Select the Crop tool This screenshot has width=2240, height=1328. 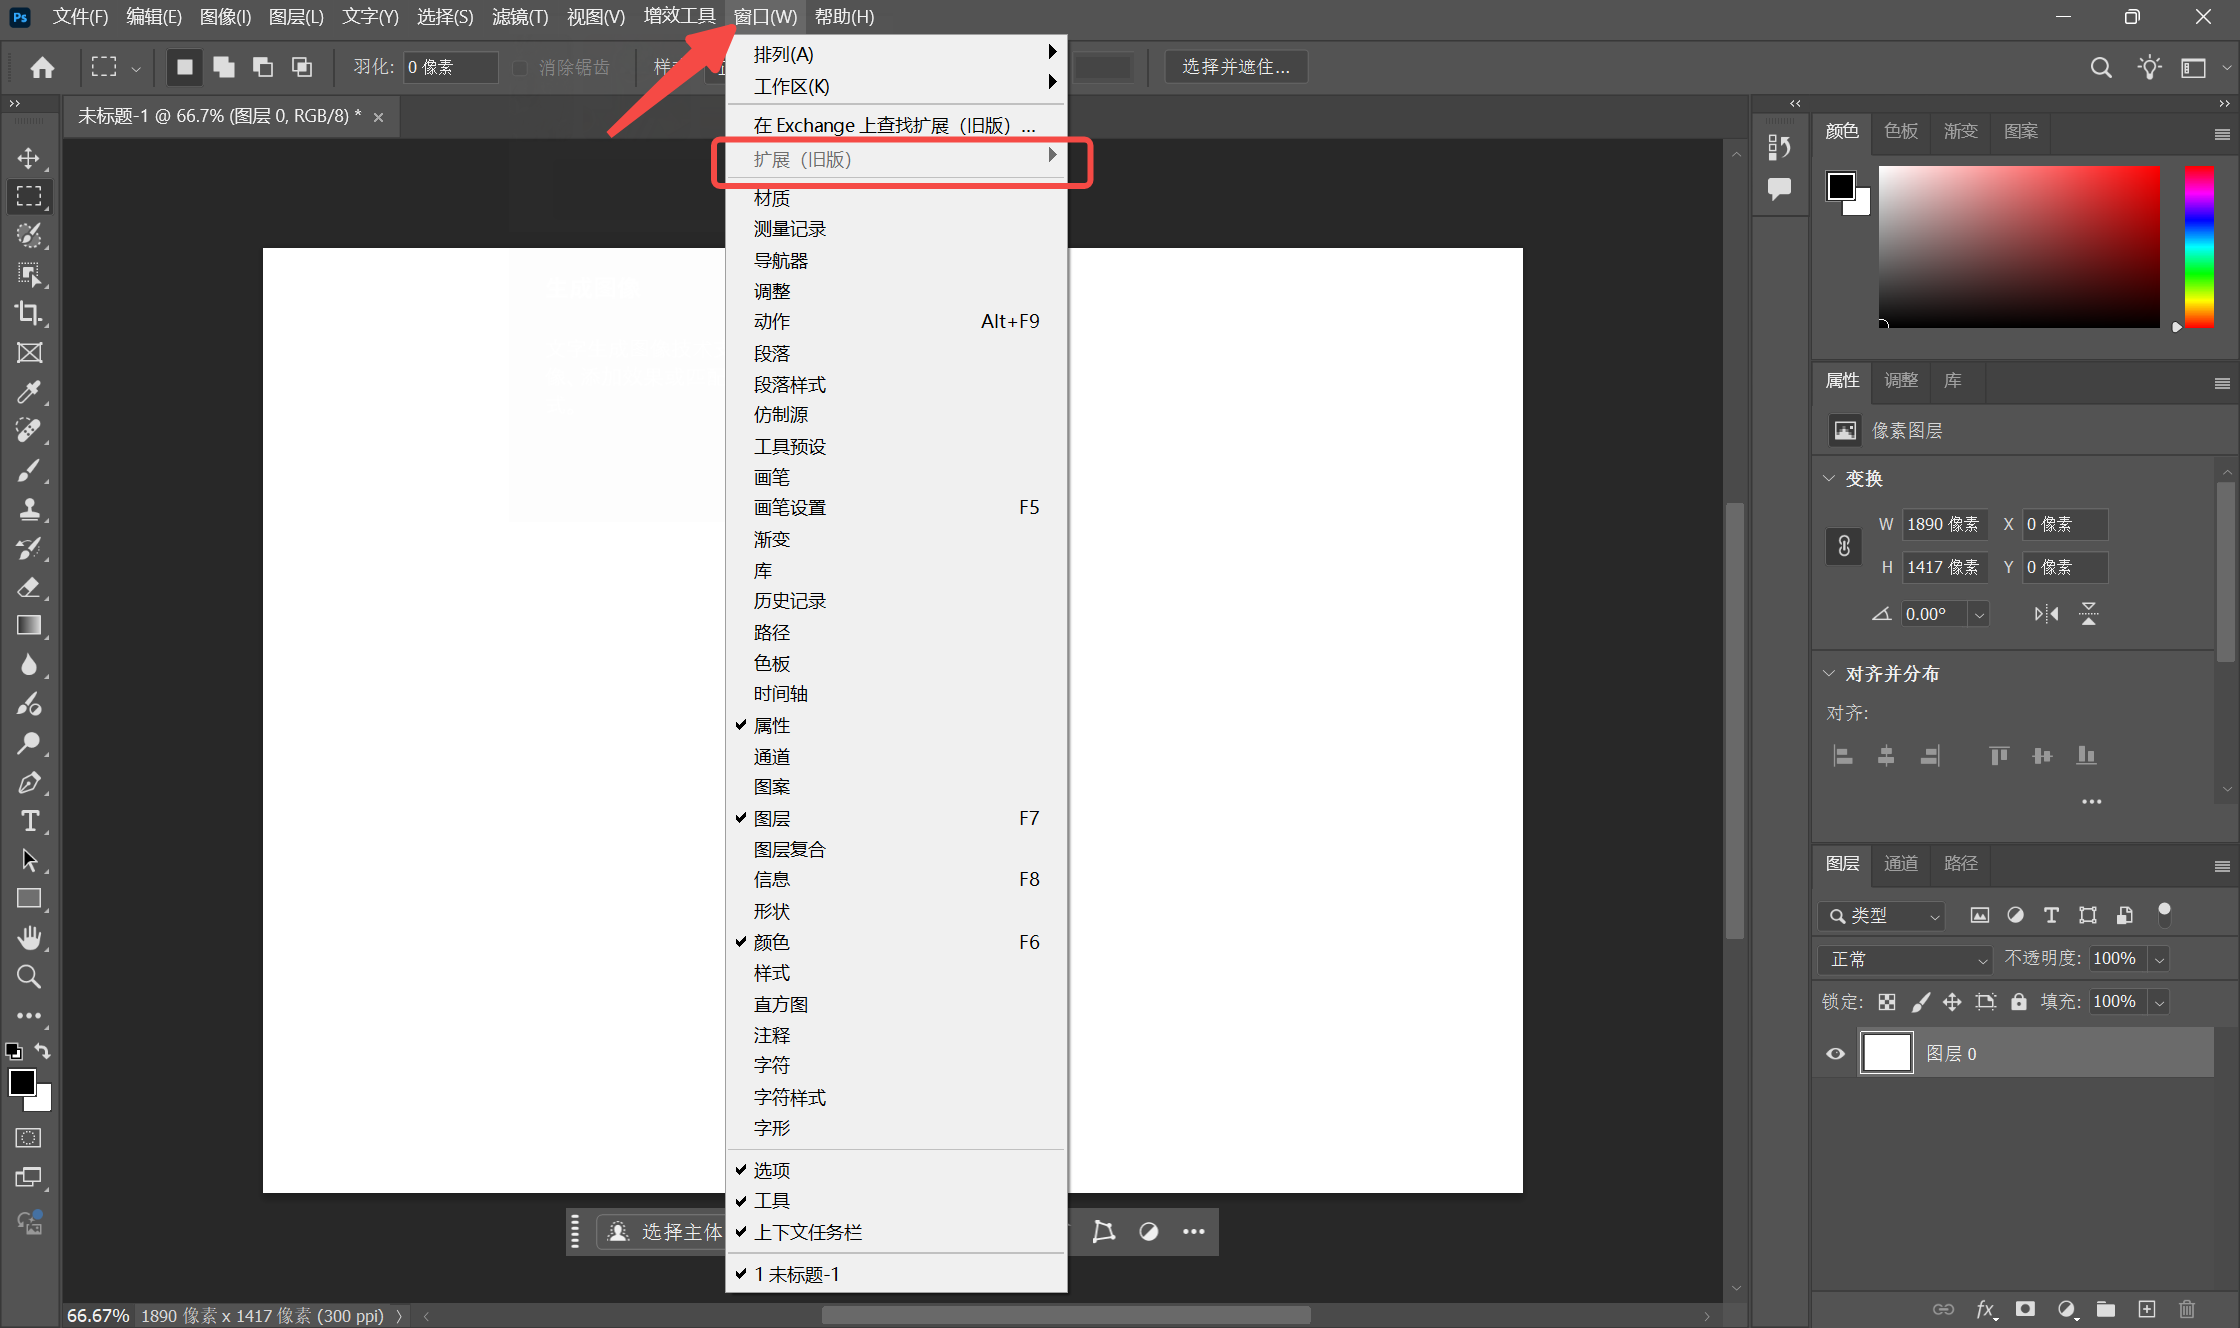click(29, 313)
